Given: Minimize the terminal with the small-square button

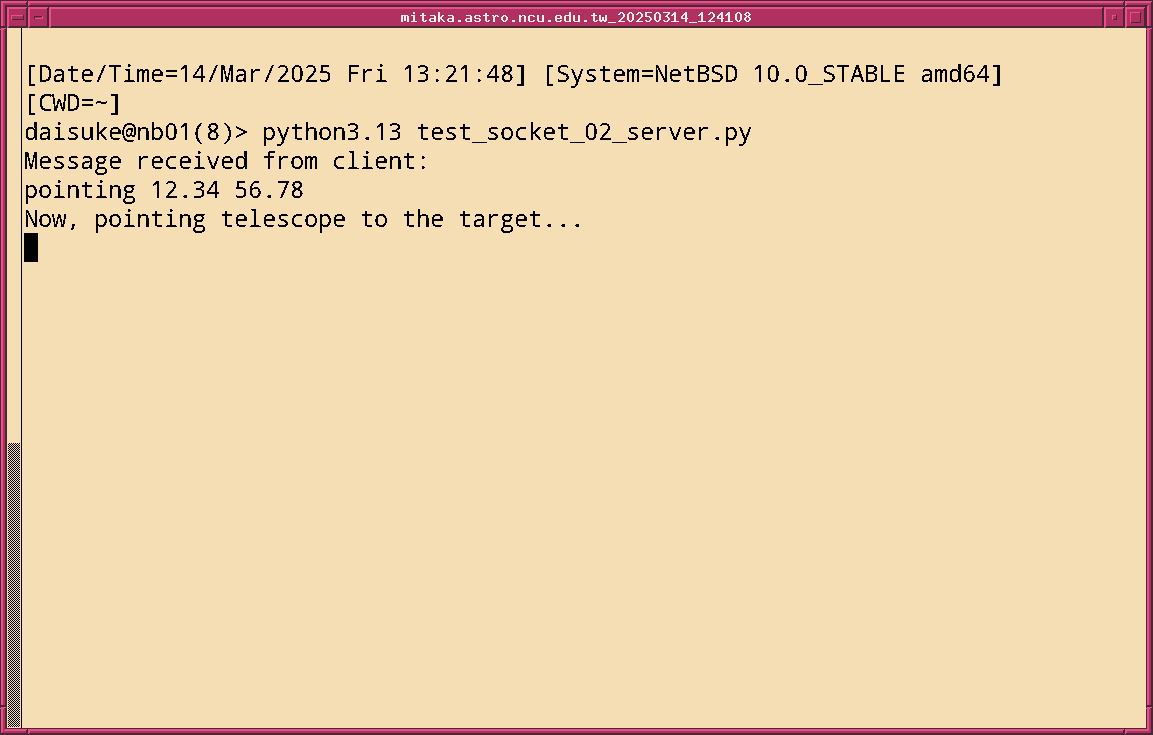Looking at the screenshot, I should click(x=1115, y=17).
